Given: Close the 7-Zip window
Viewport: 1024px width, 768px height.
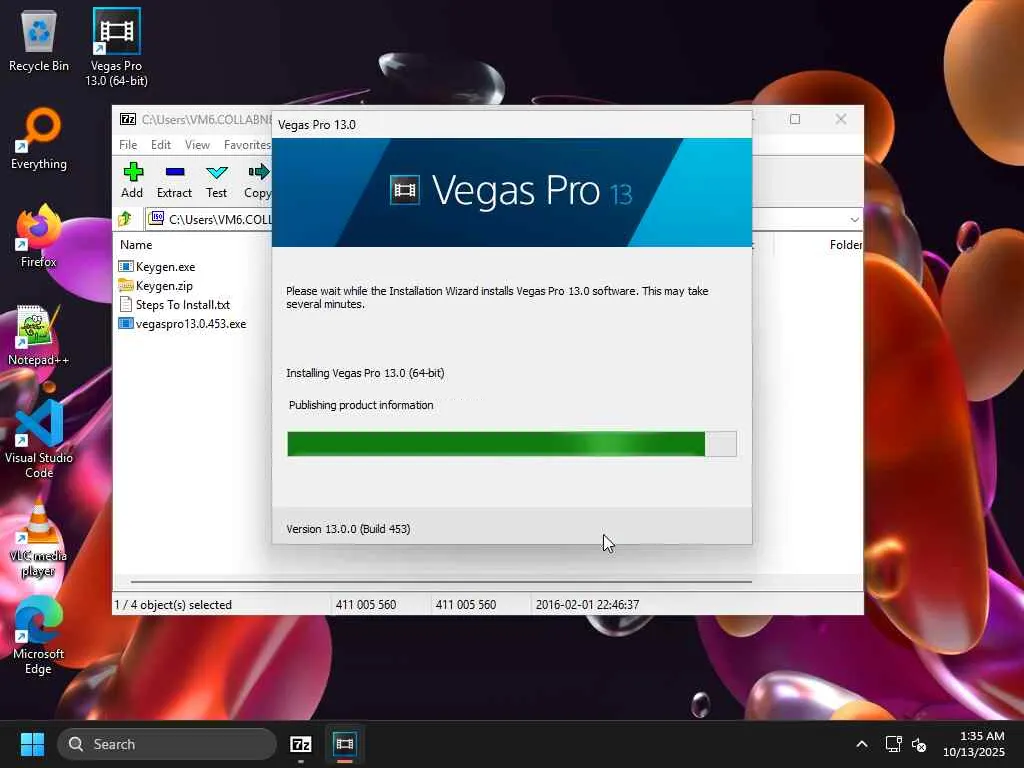Looking at the screenshot, I should tap(840, 119).
